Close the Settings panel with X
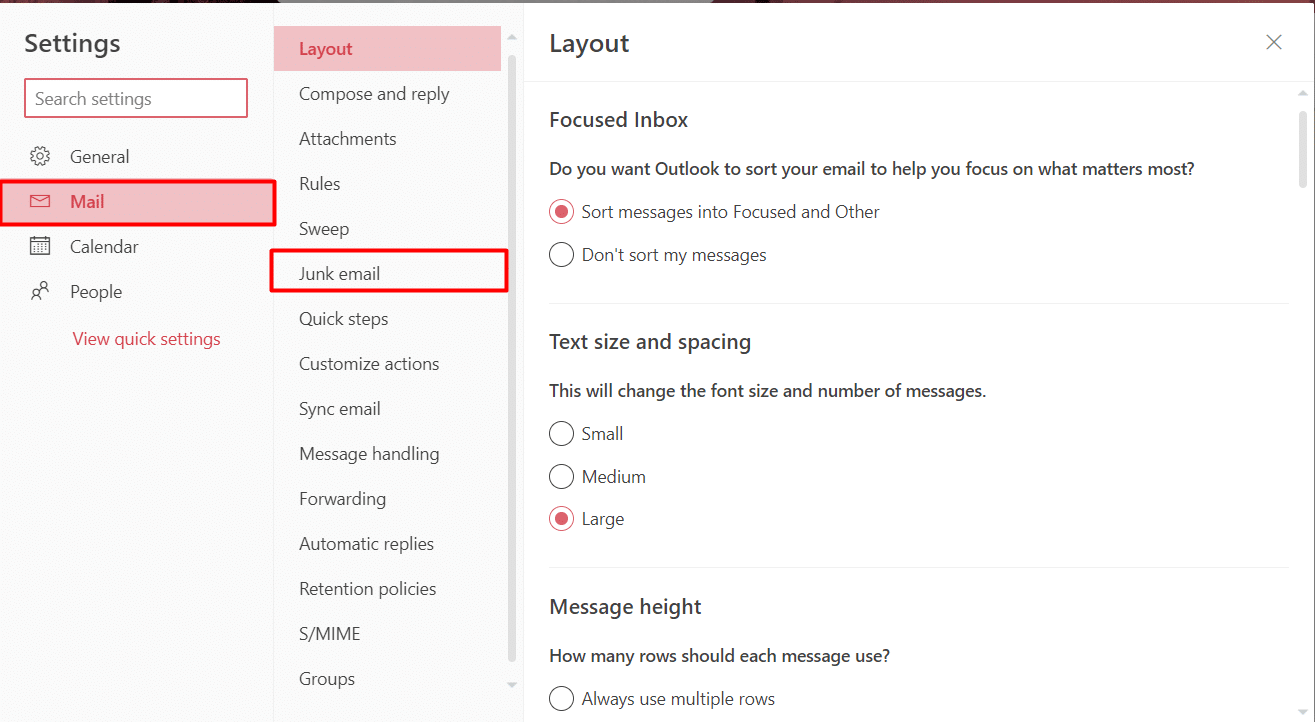 pos(1273,42)
